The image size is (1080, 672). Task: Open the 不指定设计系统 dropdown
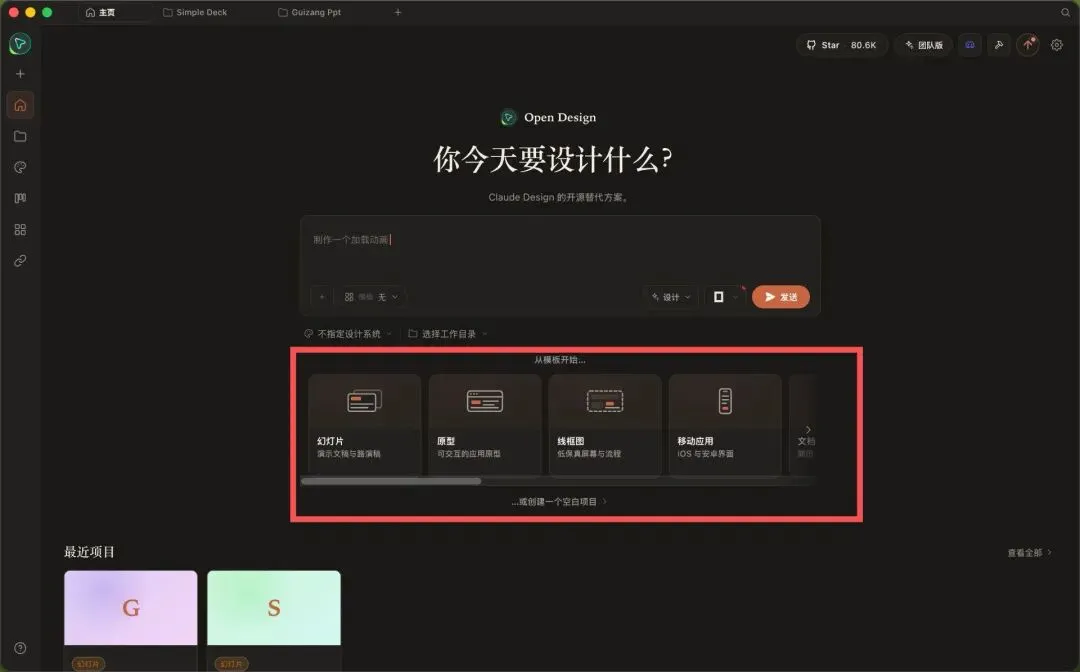[x=348, y=334]
